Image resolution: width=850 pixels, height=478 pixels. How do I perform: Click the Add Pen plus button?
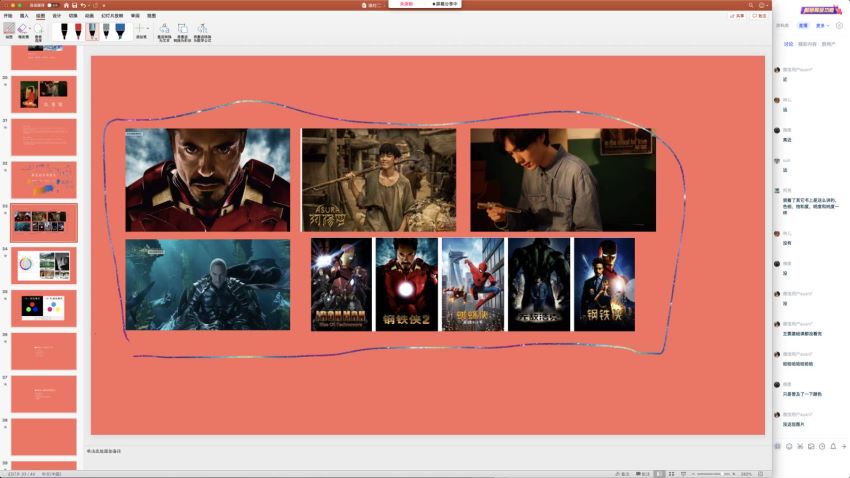(140, 29)
